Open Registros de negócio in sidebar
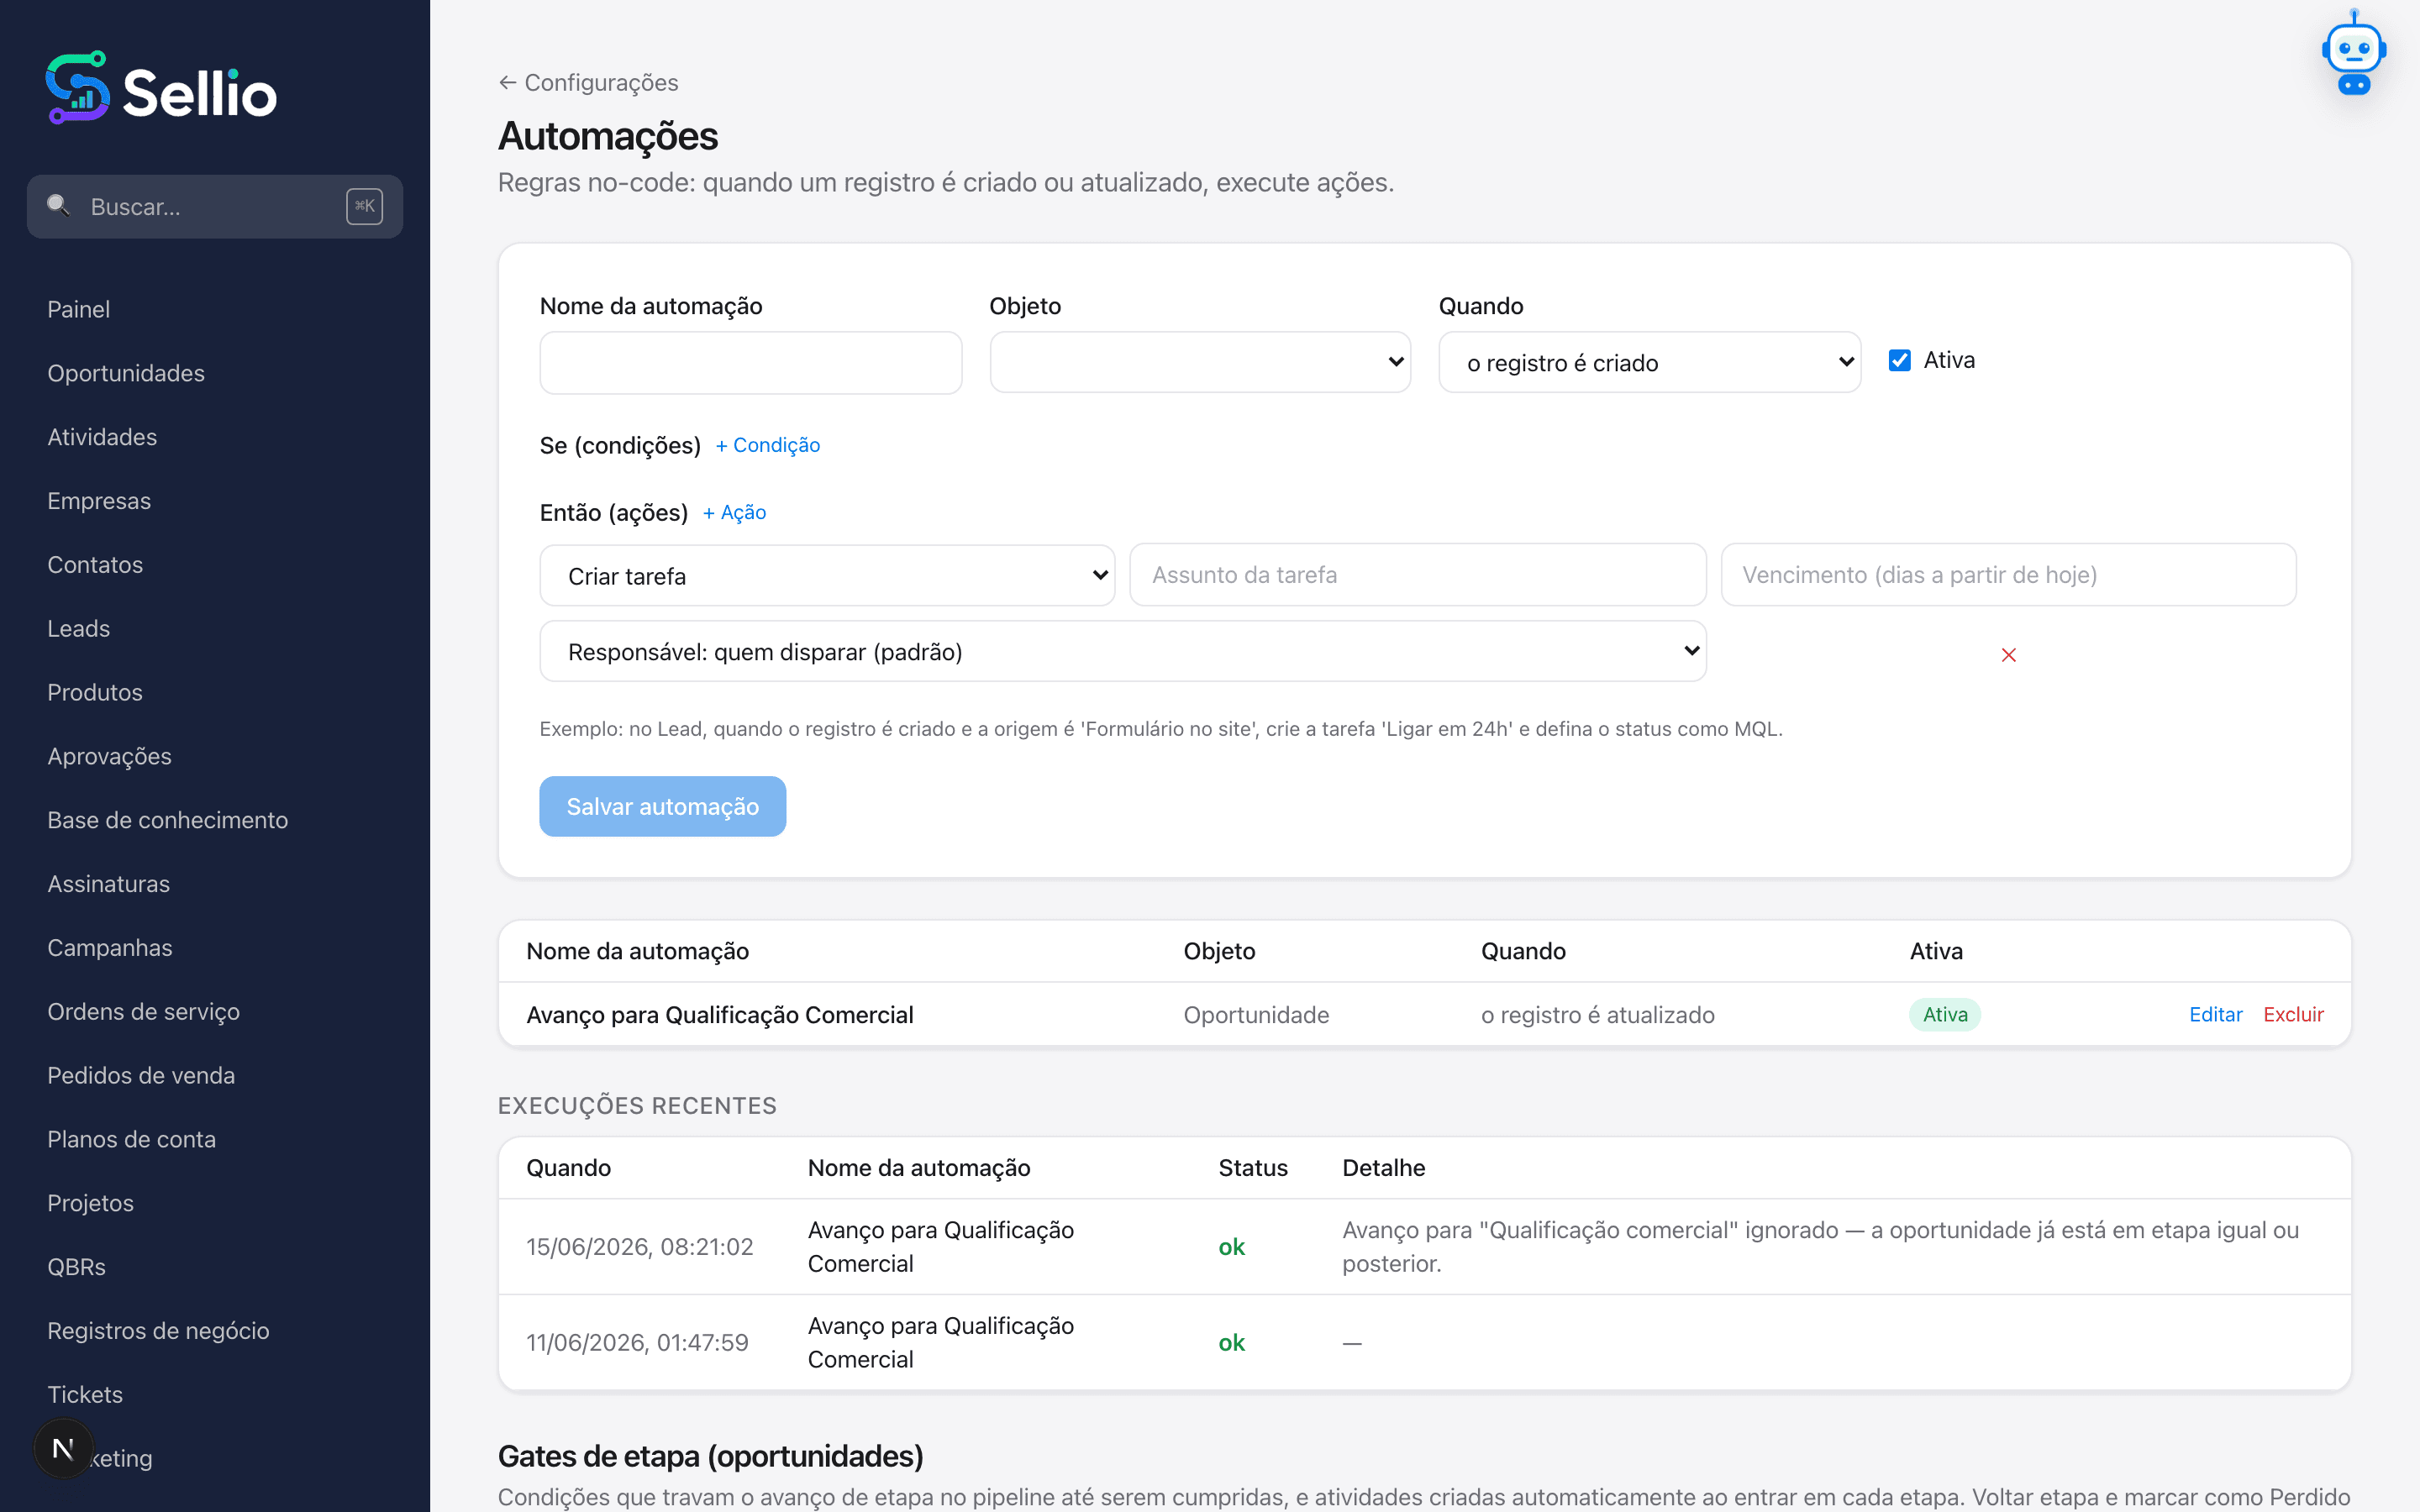The height and width of the screenshot is (1512, 2420). 158,1331
